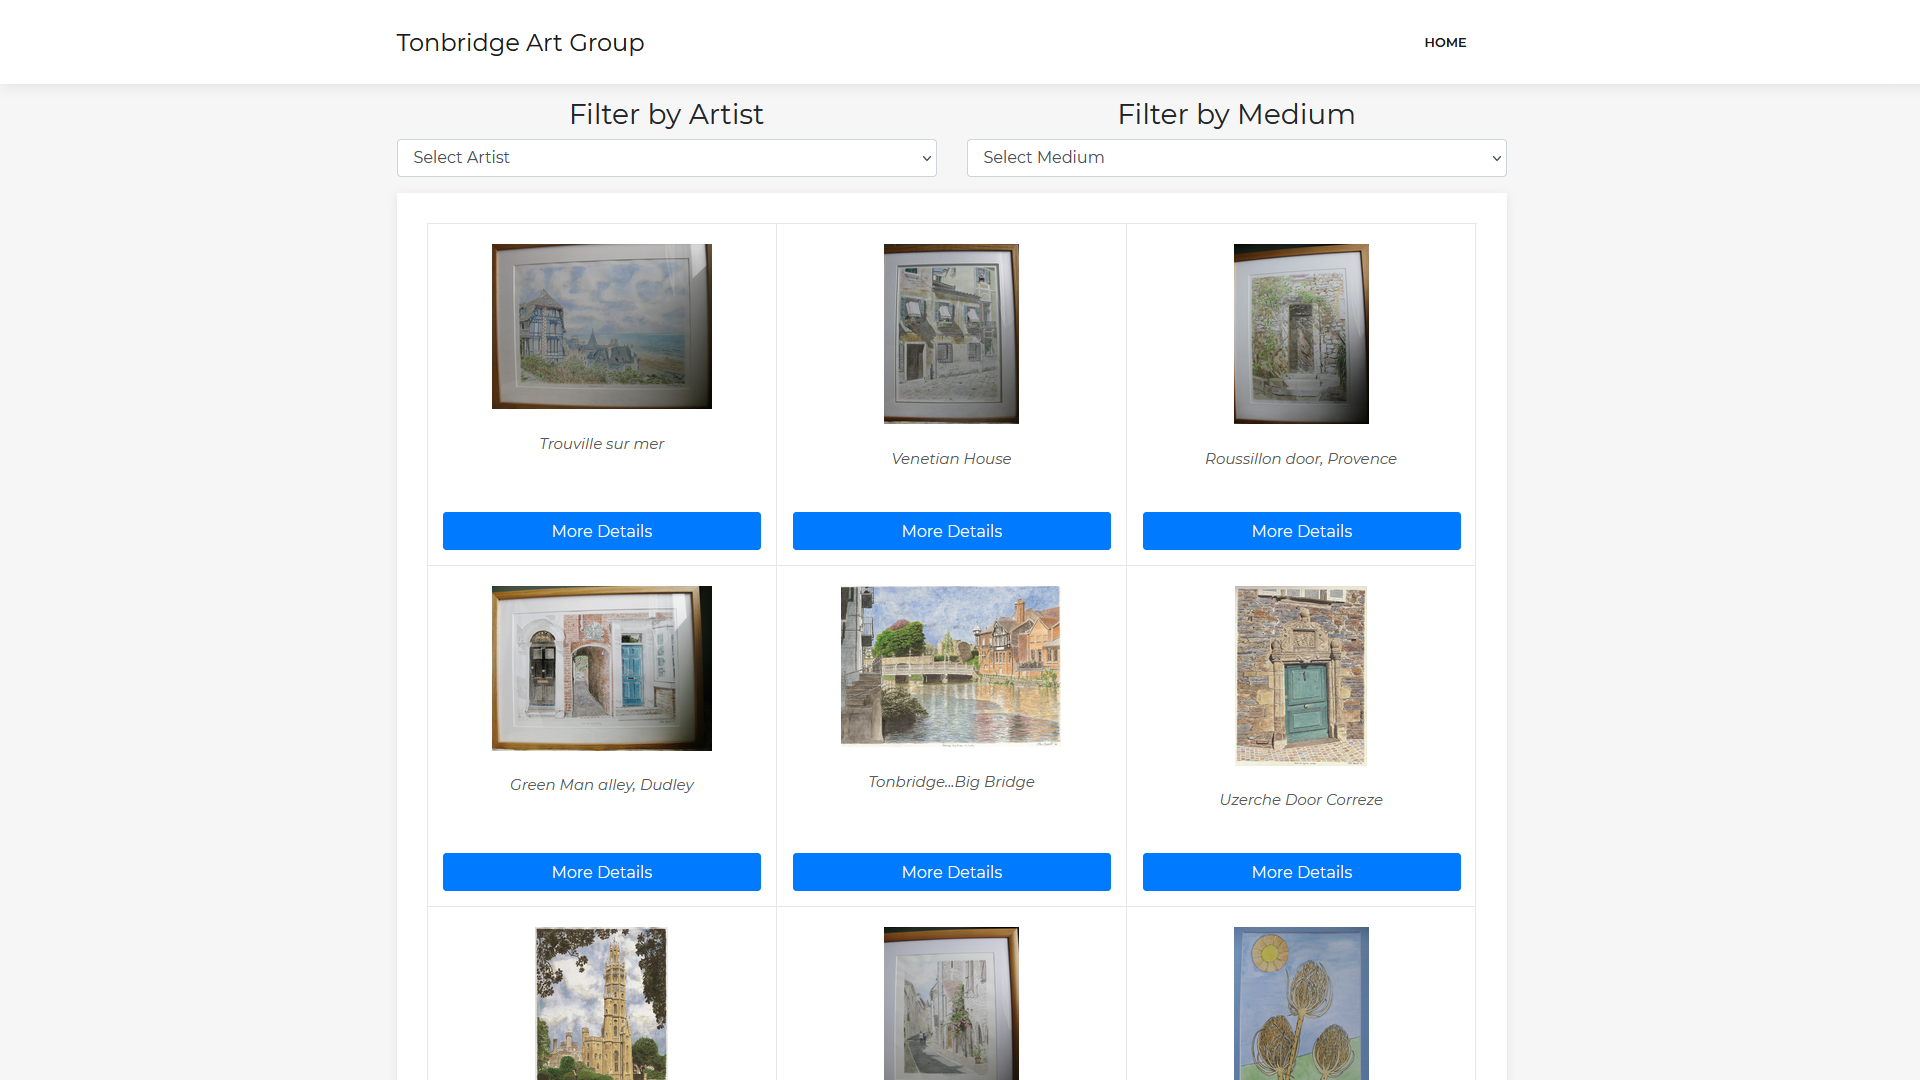Open the Green Man alley painting thumbnail
Image resolution: width=1920 pixels, height=1080 pixels.
click(x=602, y=668)
